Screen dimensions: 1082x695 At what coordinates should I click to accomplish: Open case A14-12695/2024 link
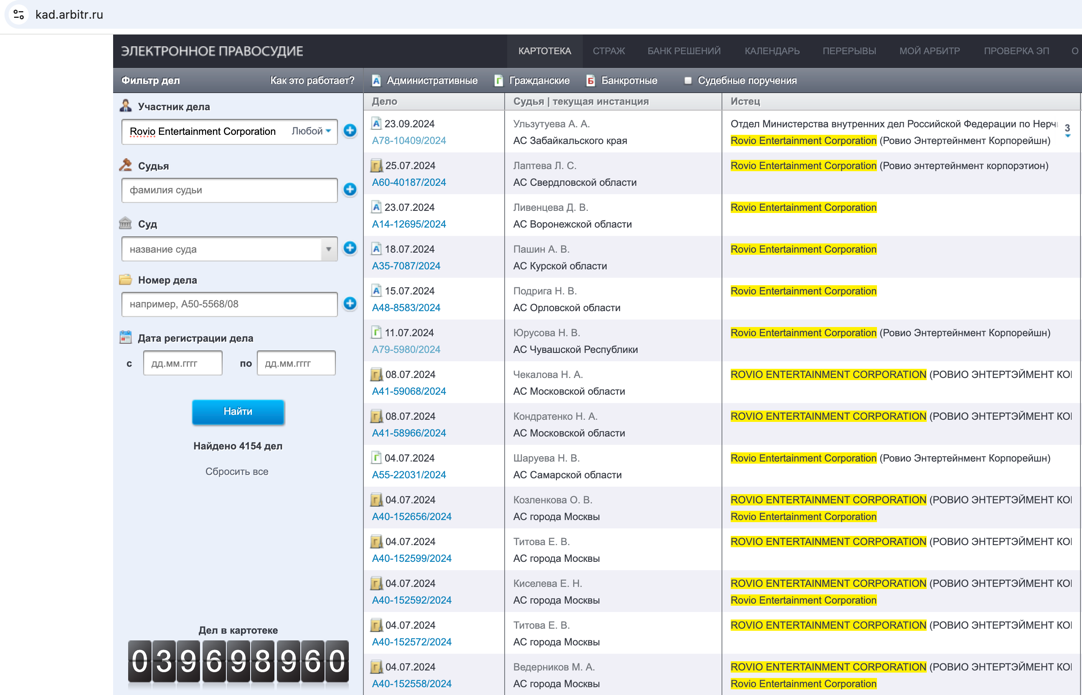point(409,224)
